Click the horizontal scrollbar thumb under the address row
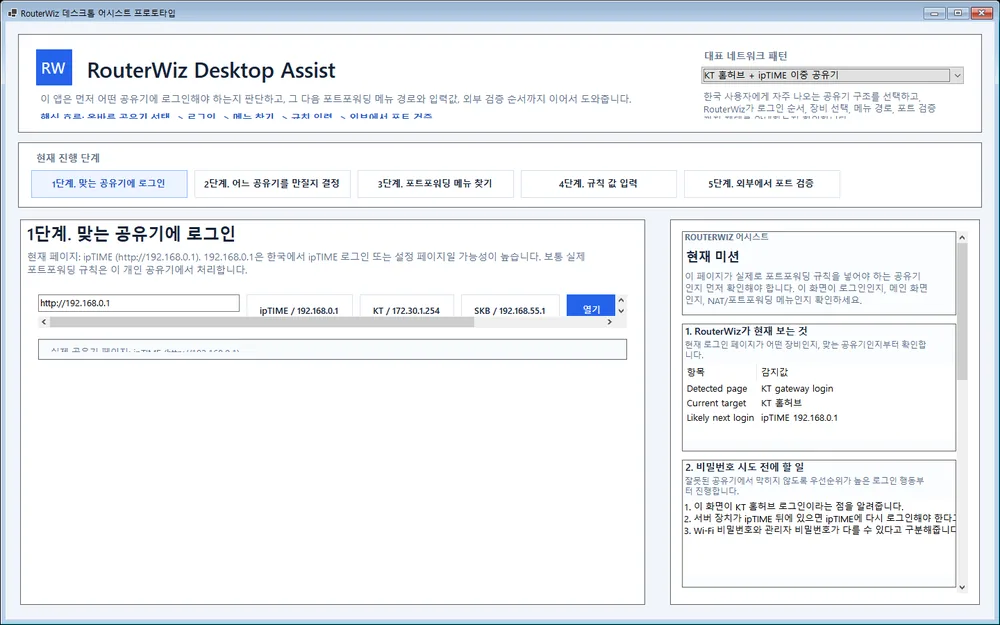 pos(262,322)
